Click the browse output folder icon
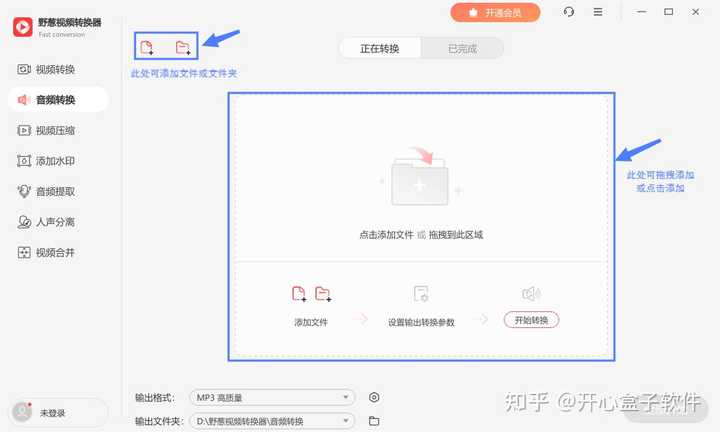 (374, 421)
